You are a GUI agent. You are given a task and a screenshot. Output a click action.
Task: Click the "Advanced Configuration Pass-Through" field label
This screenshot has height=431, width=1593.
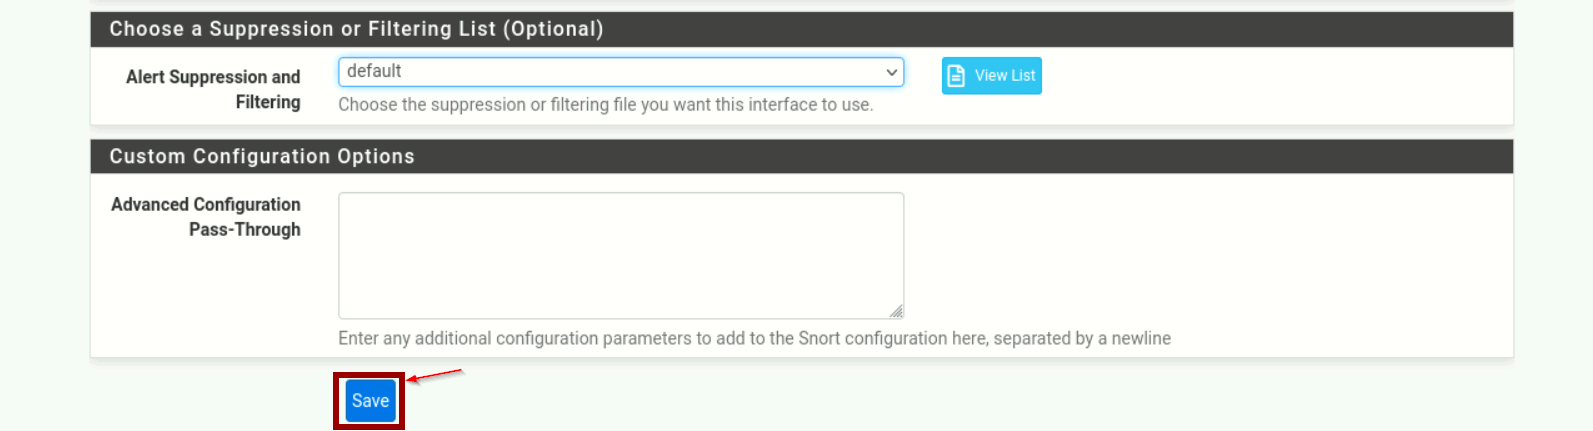[206, 216]
